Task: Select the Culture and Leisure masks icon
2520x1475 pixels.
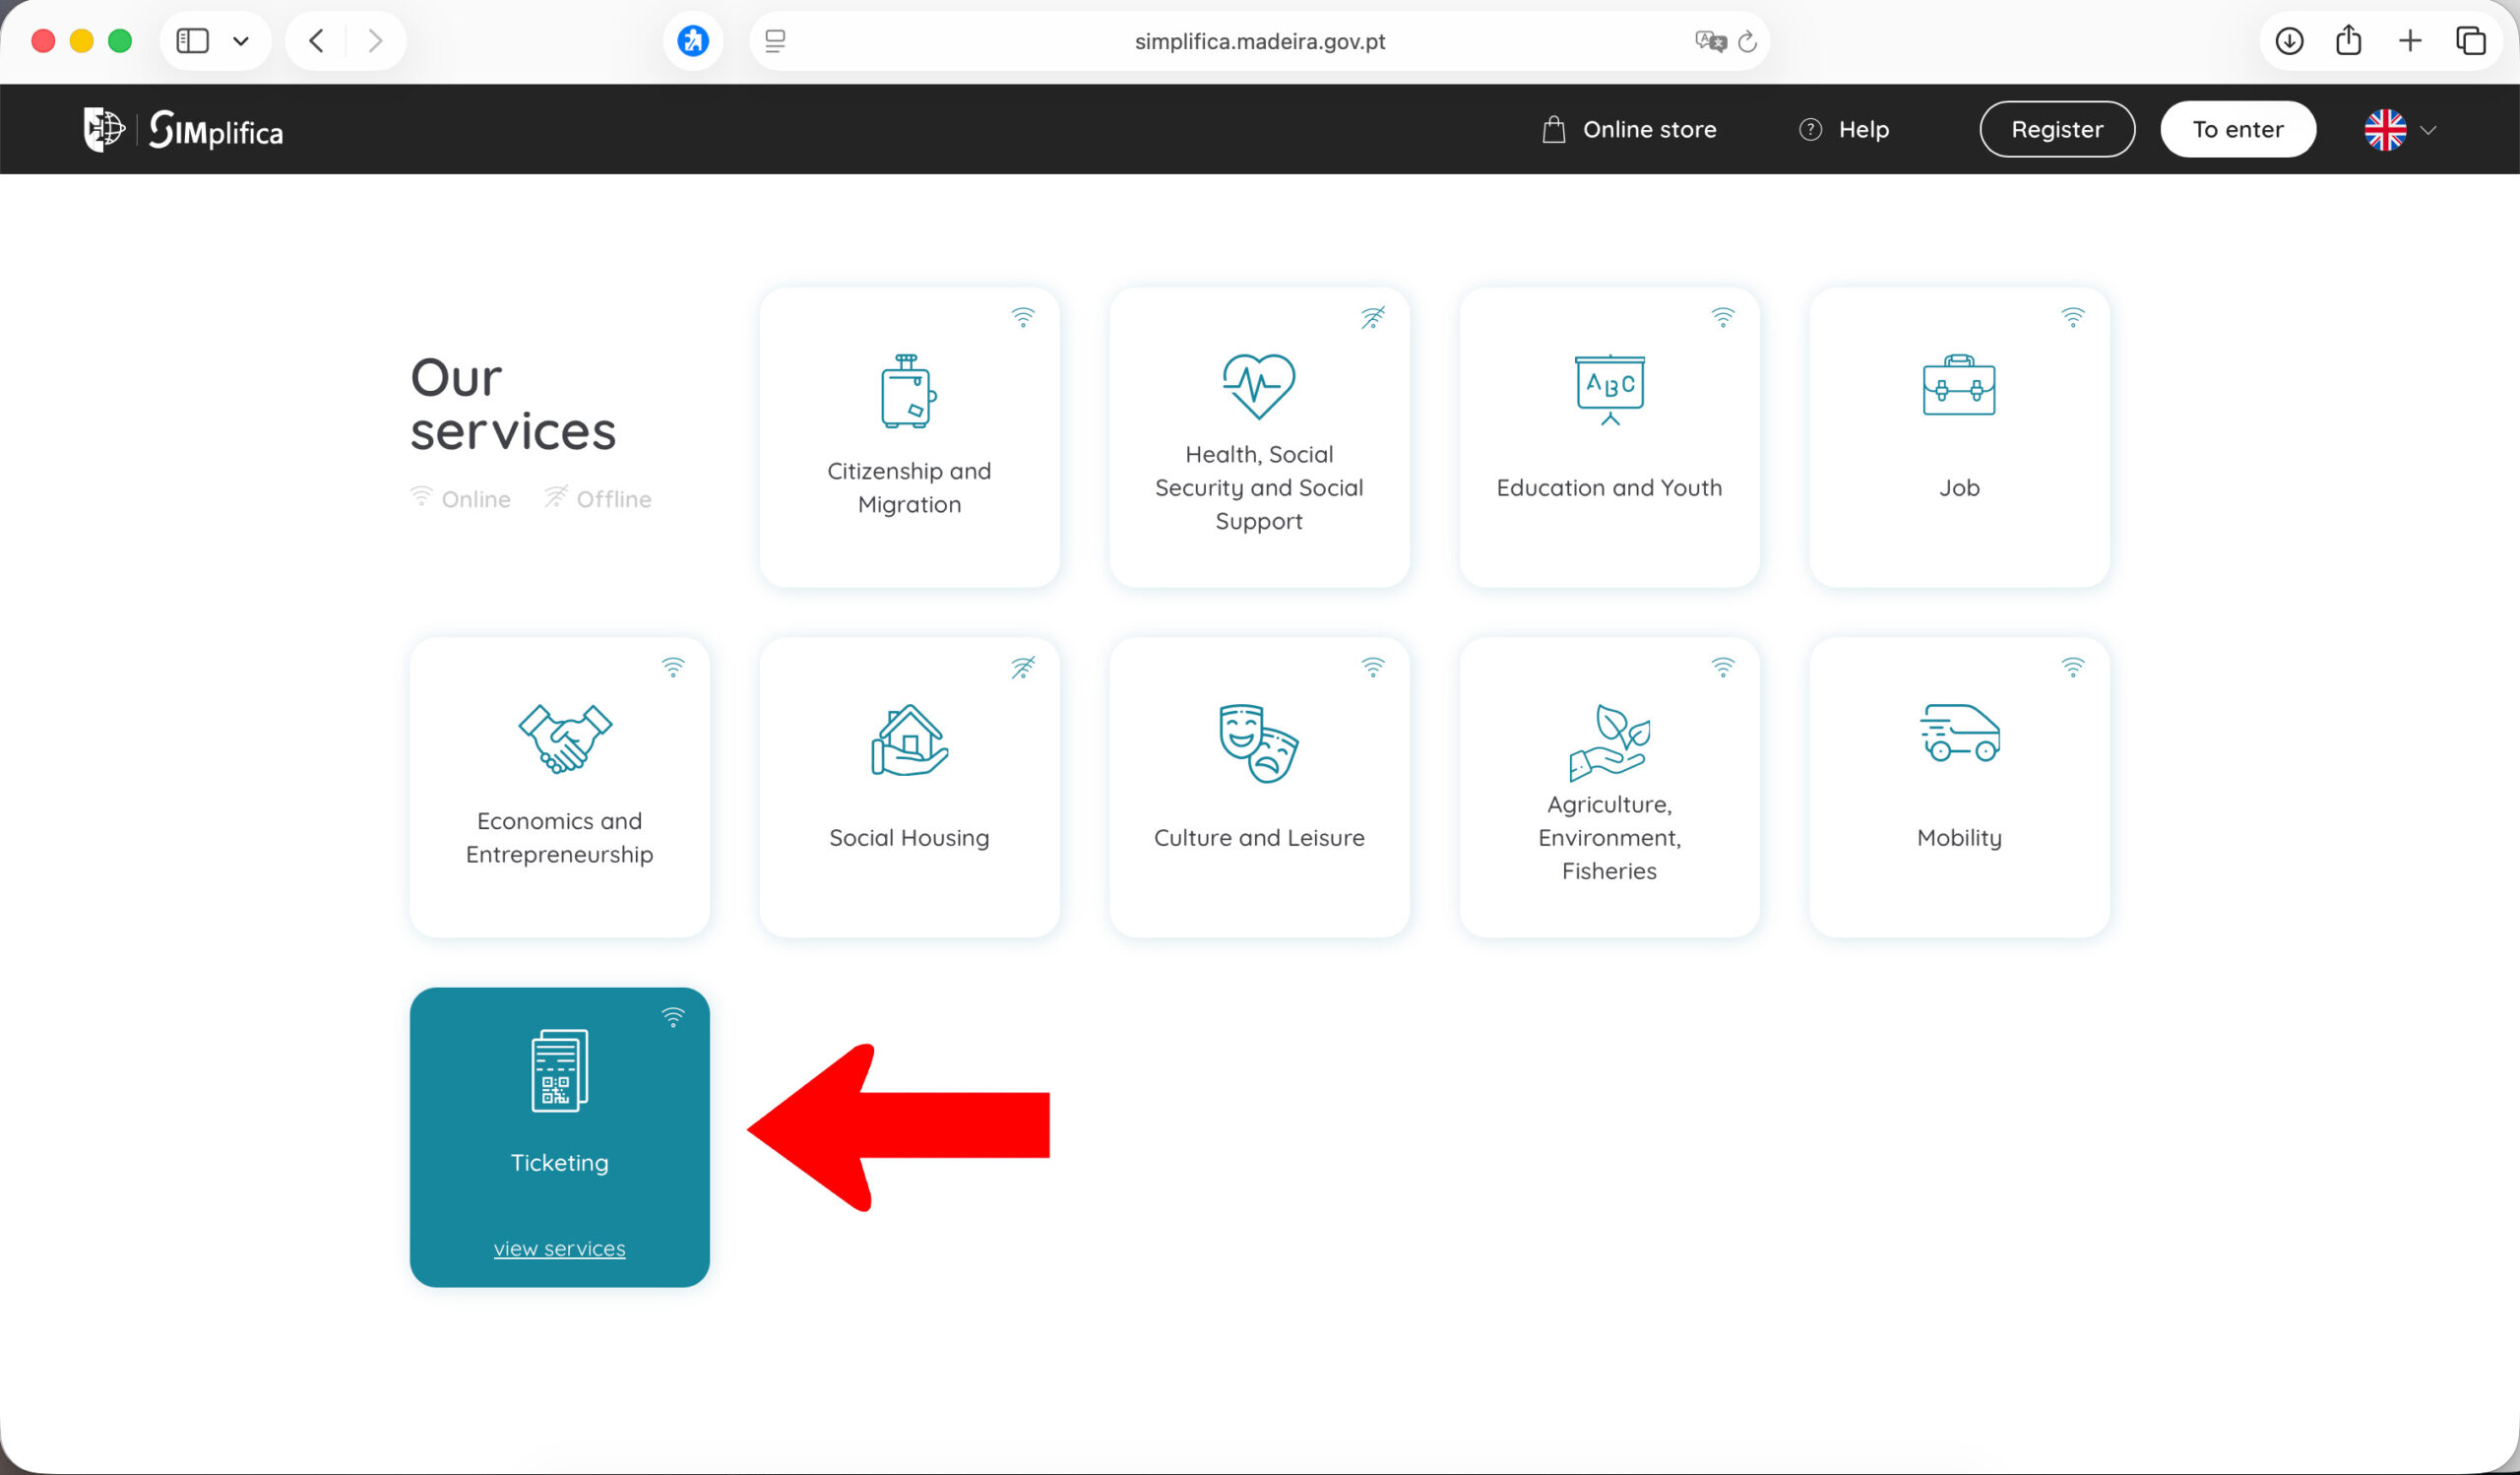Action: pyautogui.click(x=1258, y=743)
